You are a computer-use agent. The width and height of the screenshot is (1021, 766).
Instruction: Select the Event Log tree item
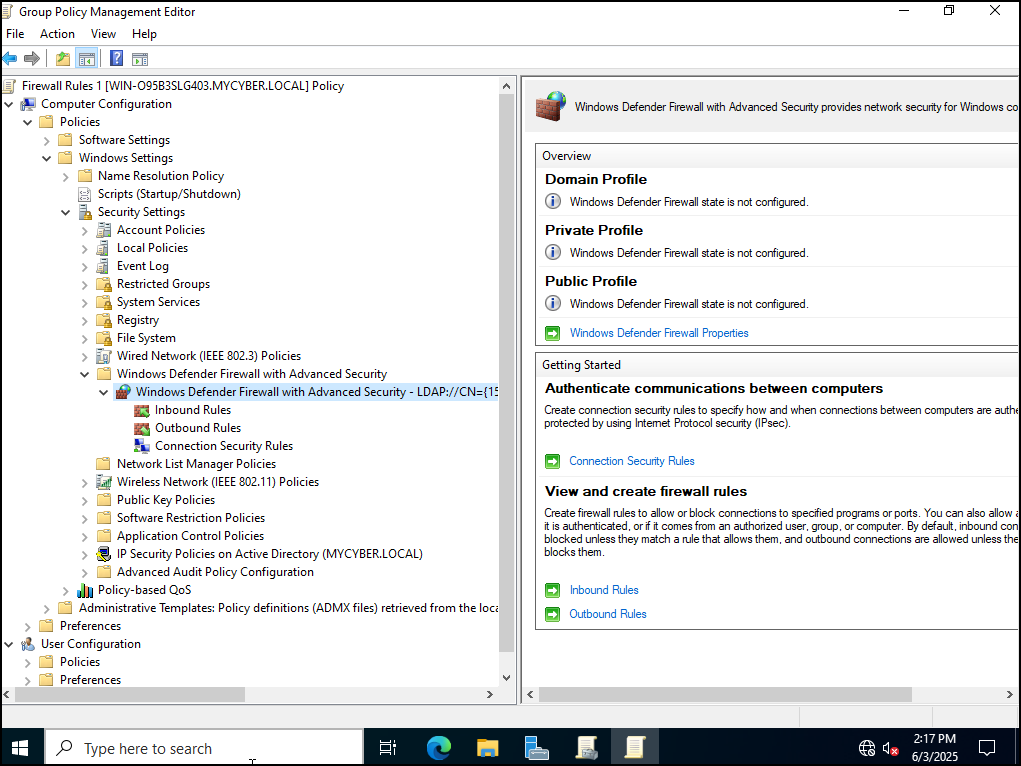(143, 266)
